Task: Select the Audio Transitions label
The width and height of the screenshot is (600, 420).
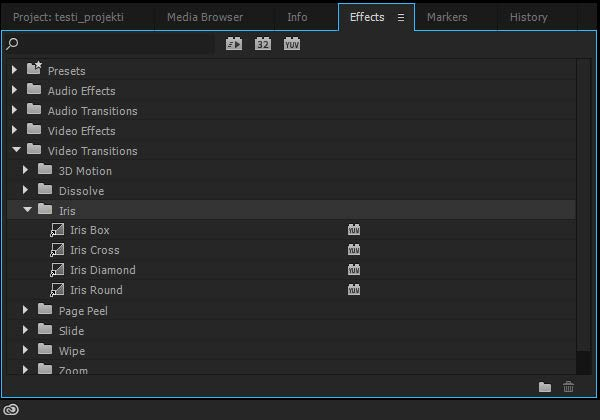Action: pyautogui.click(x=93, y=111)
